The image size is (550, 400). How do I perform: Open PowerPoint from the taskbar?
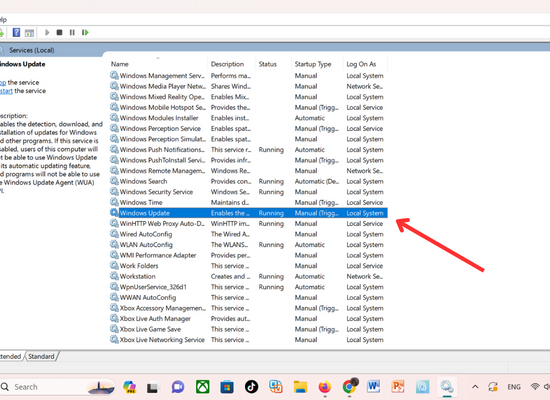tap(398, 387)
